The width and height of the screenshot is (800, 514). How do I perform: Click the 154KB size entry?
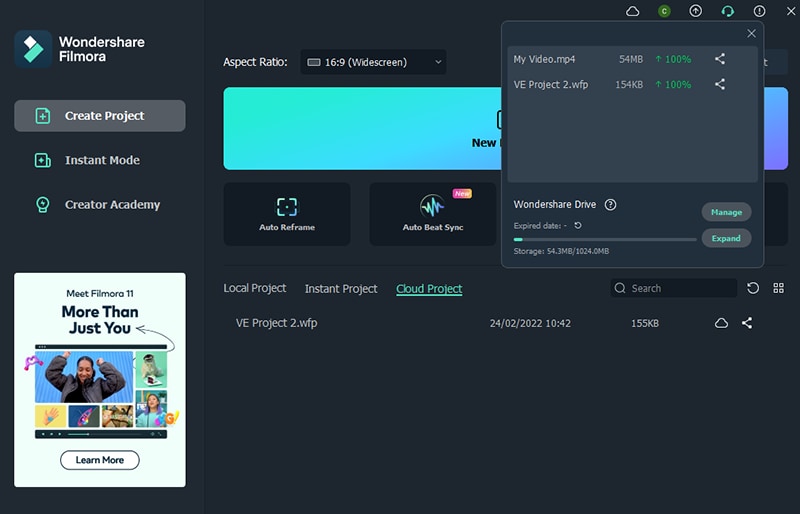(629, 85)
